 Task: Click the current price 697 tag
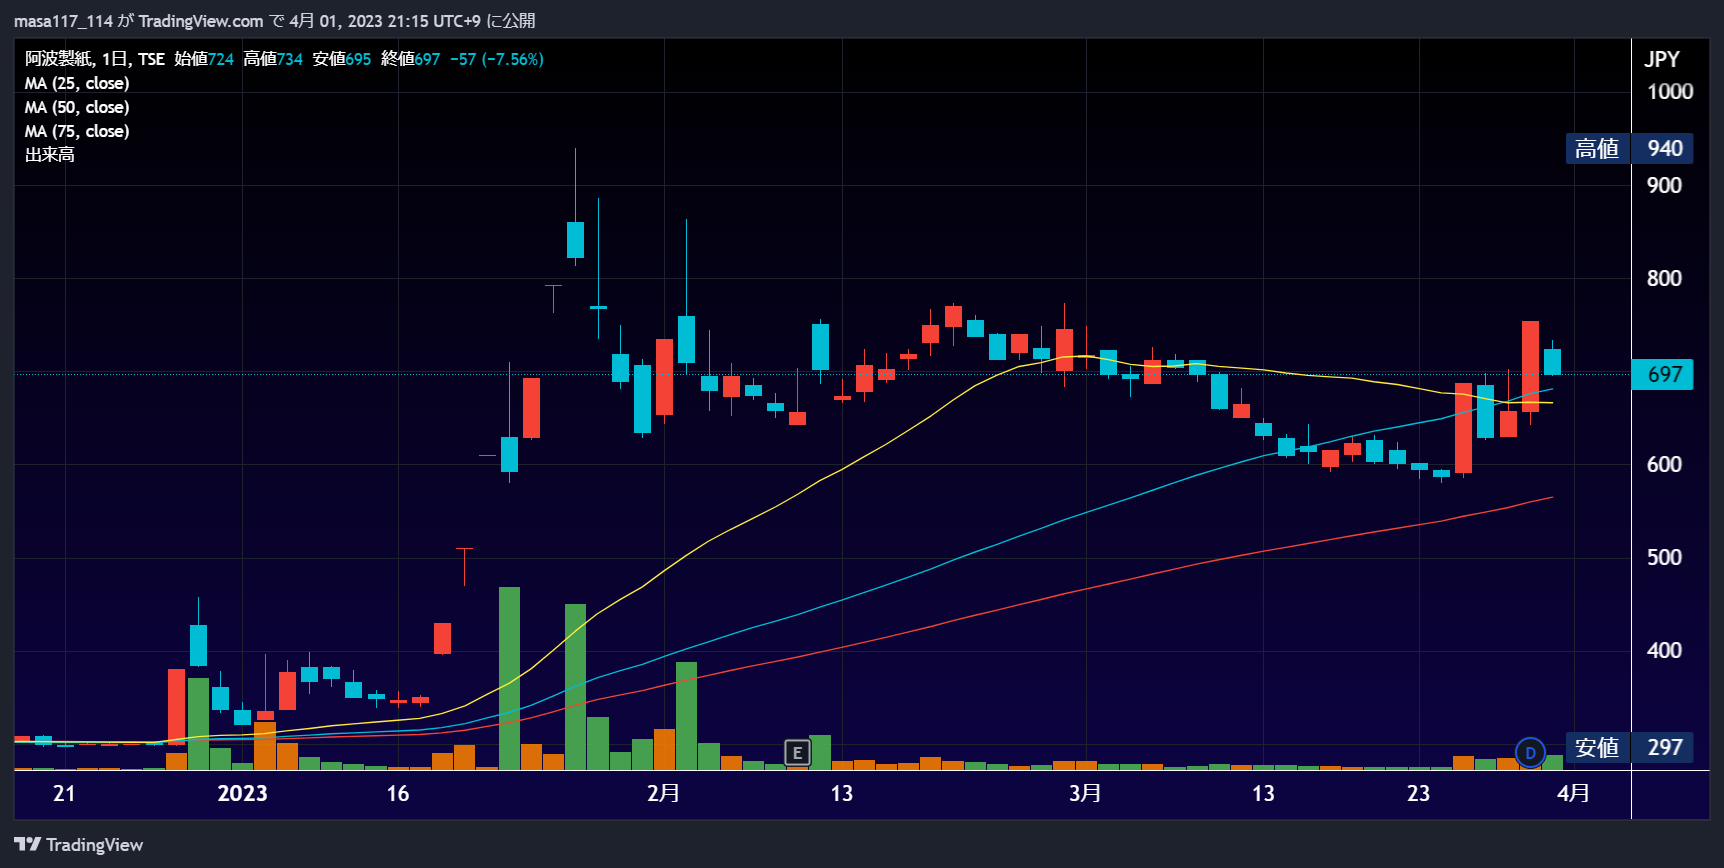(x=1663, y=374)
